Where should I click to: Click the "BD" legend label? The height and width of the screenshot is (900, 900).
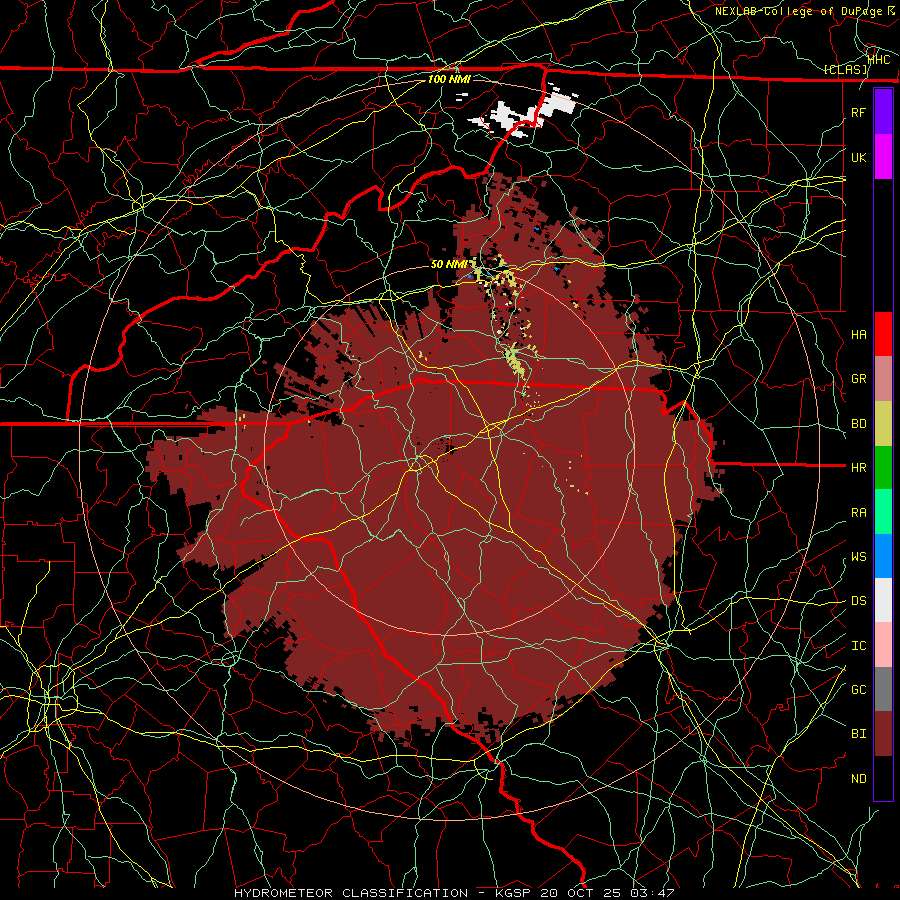858,424
